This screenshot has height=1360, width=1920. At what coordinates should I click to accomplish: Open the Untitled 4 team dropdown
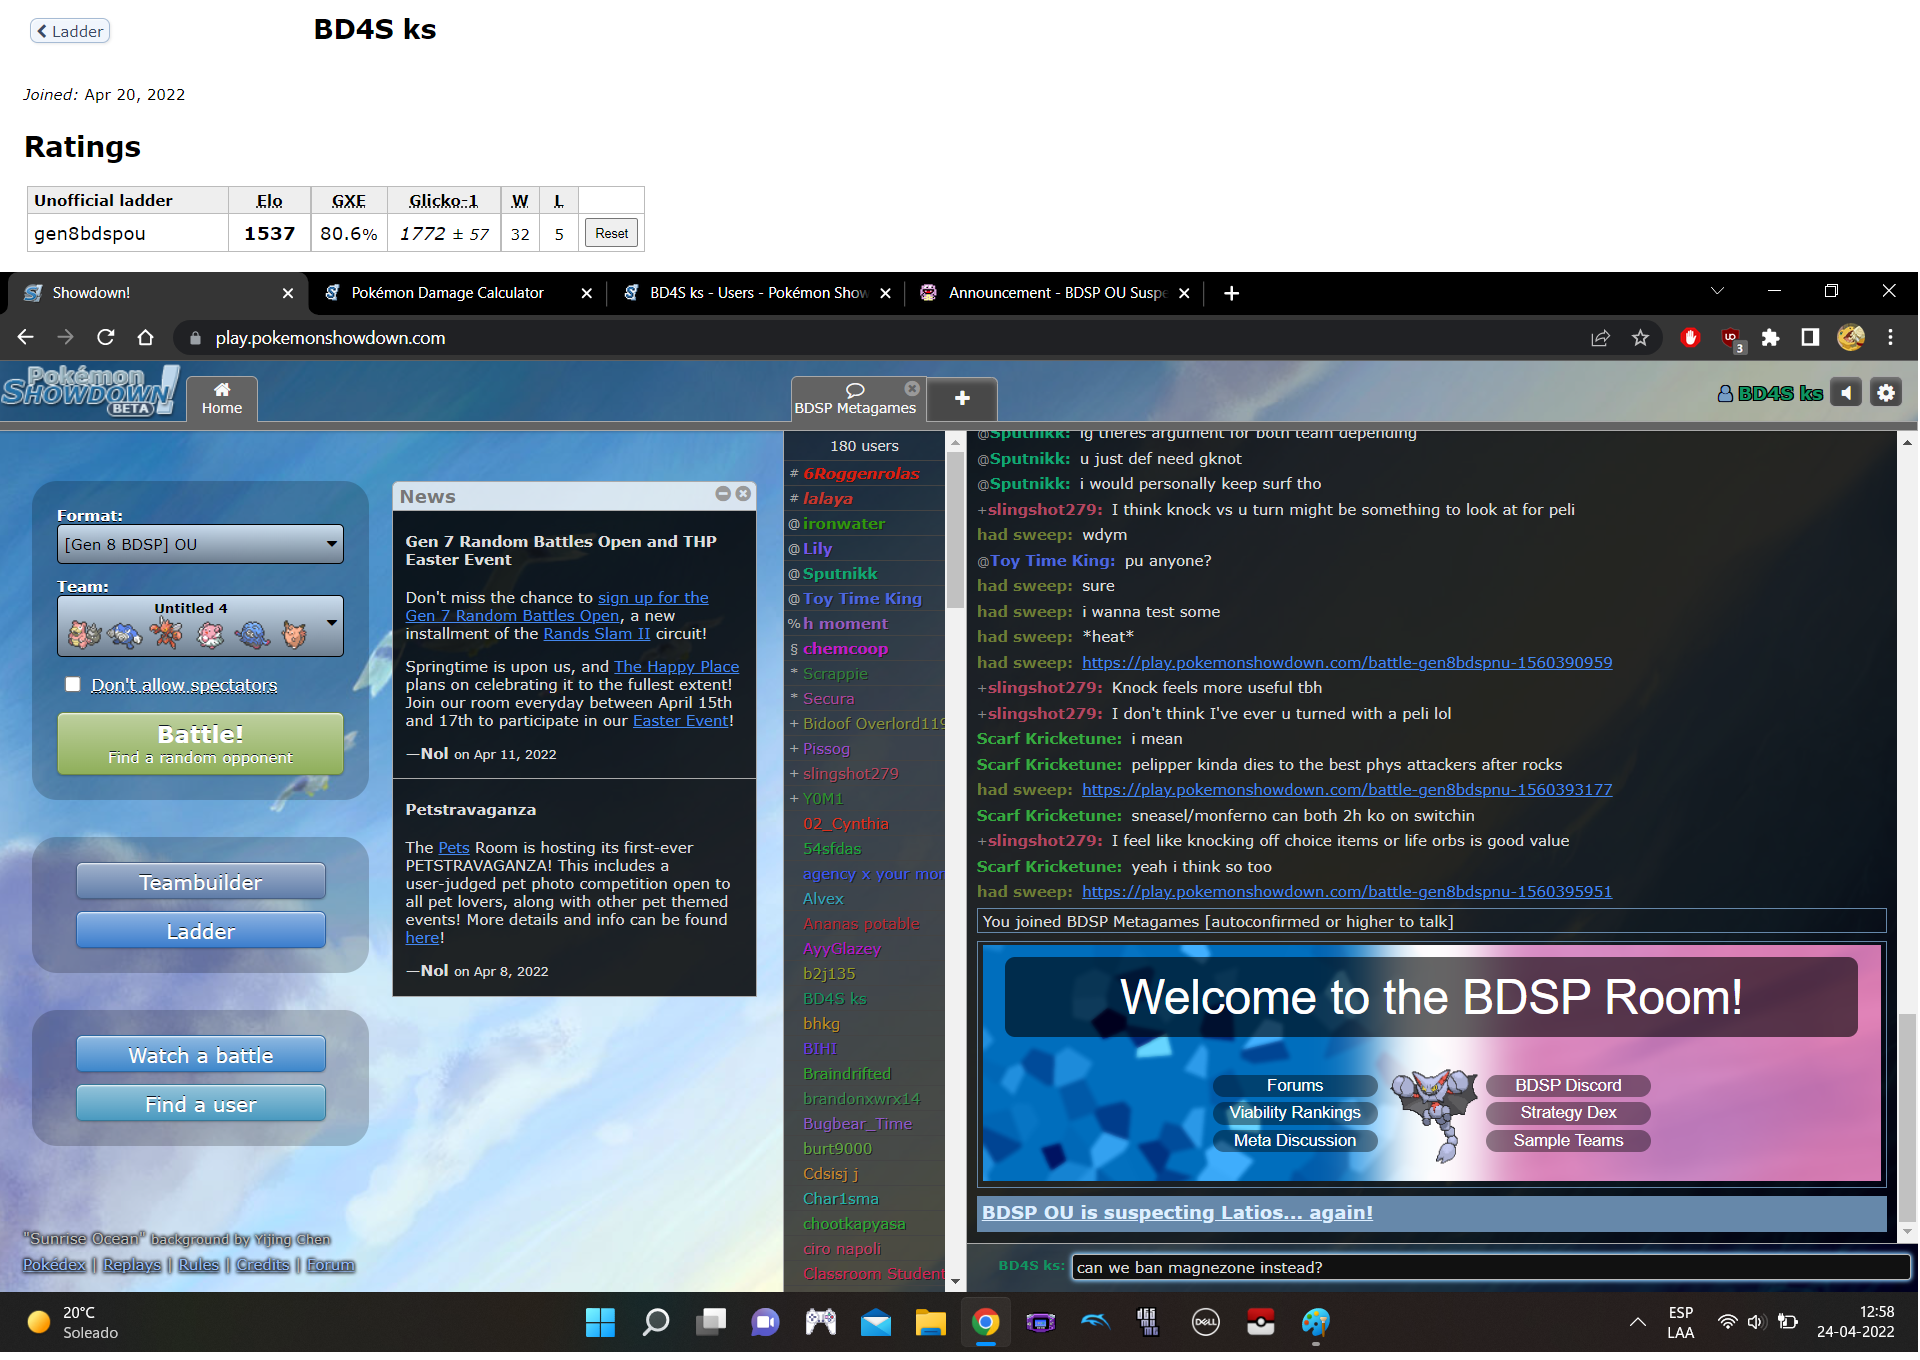(x=200, y=626)
